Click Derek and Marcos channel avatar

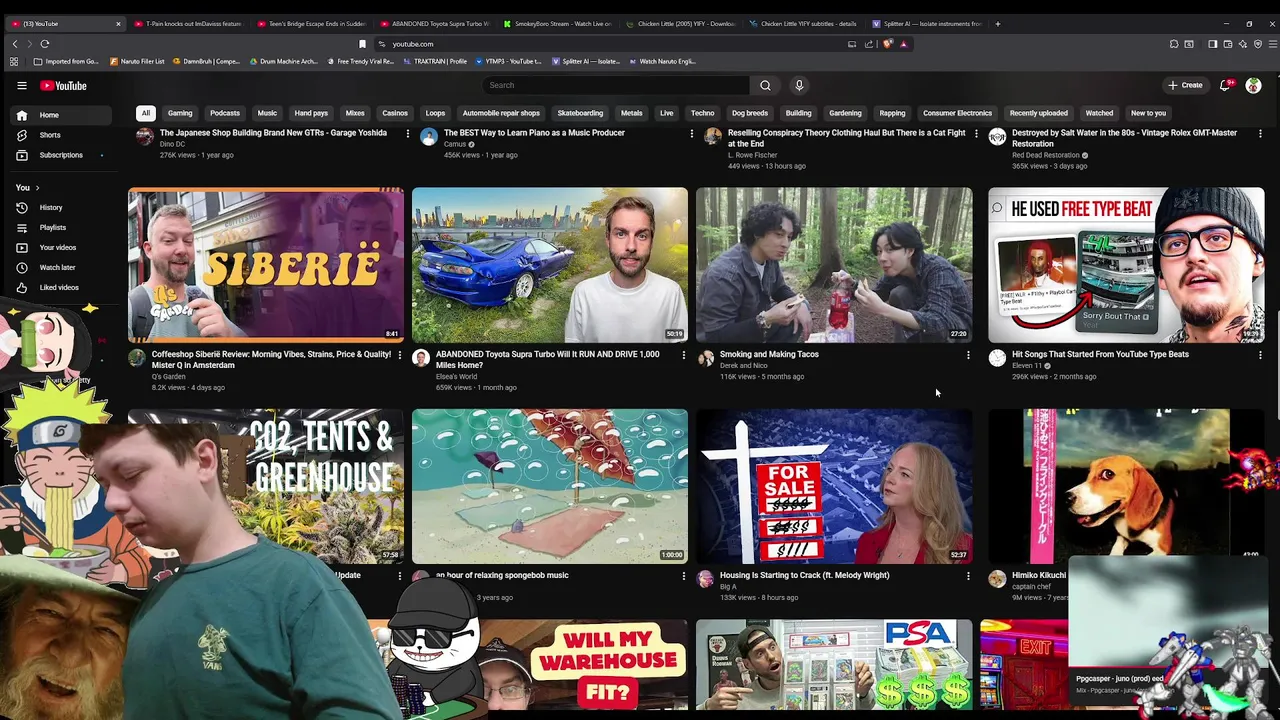pos(705,358)
